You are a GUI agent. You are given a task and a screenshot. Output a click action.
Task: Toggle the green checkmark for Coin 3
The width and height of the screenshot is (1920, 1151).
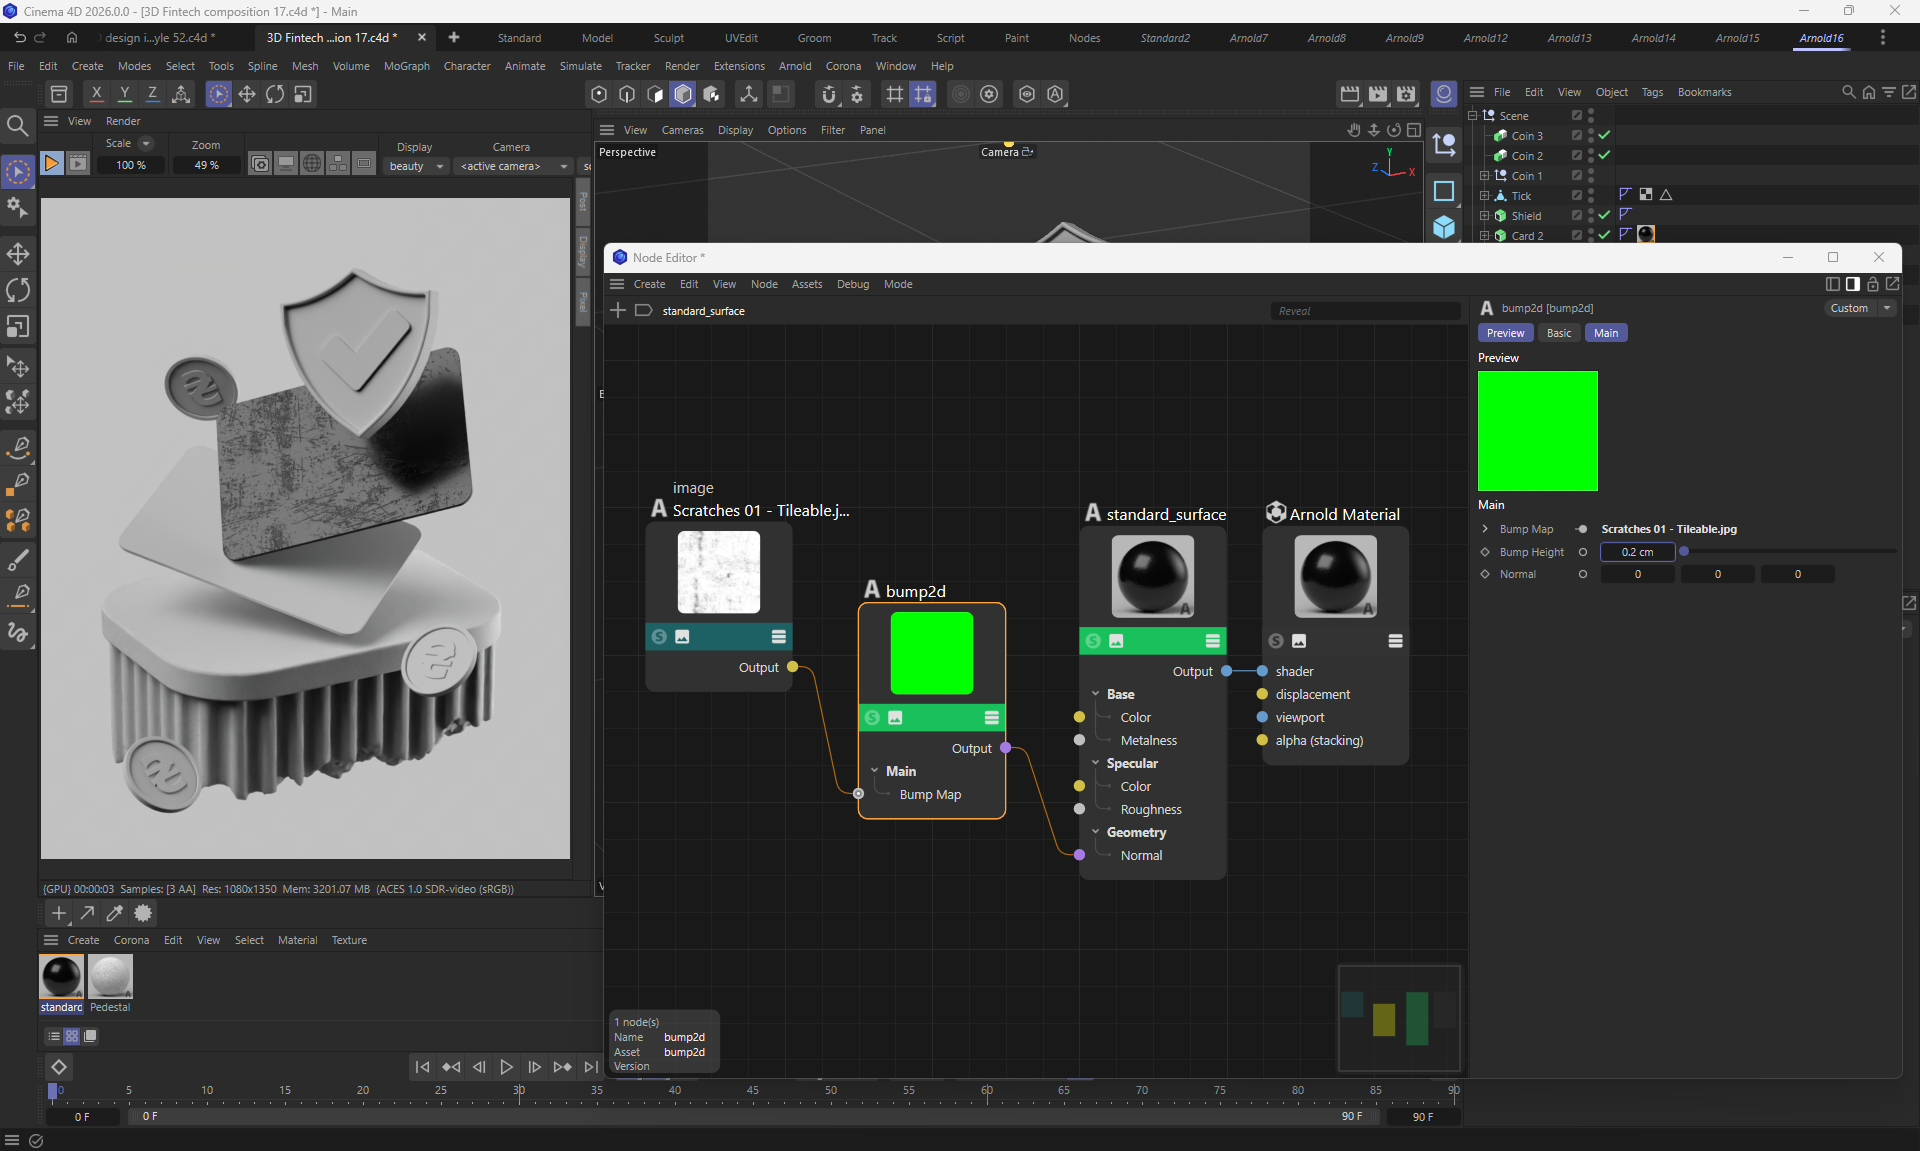pyautogui.click(x=1604, y=135)
